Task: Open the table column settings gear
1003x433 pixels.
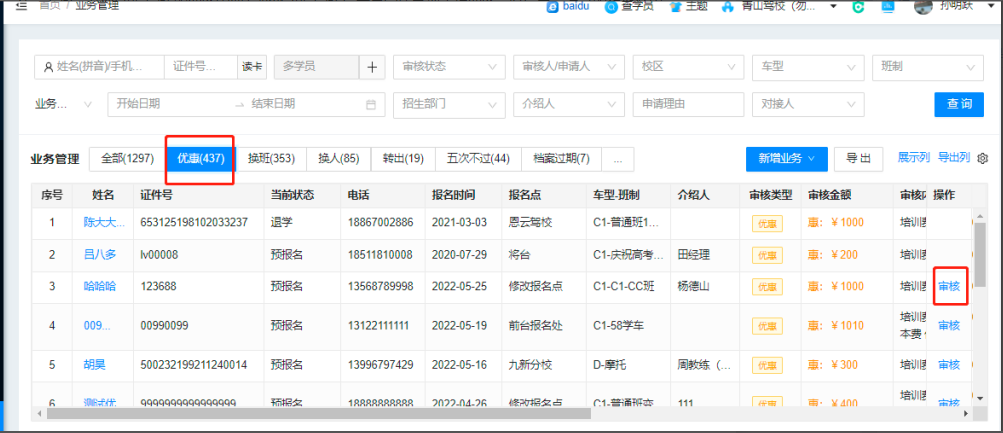Action: pyautogui.click(x=983, y=158)
